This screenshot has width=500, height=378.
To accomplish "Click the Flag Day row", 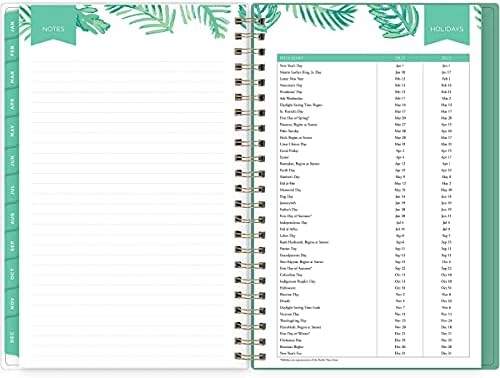I will pos(373,196).
